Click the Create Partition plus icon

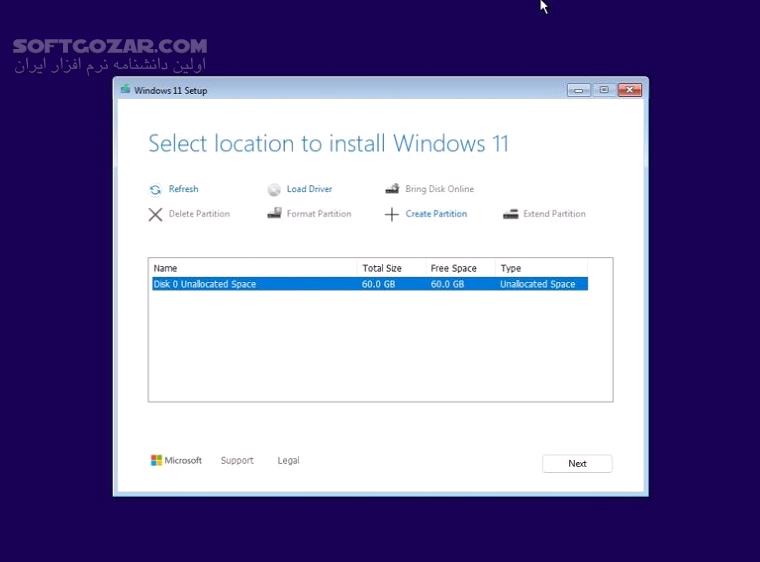(392, 214)
